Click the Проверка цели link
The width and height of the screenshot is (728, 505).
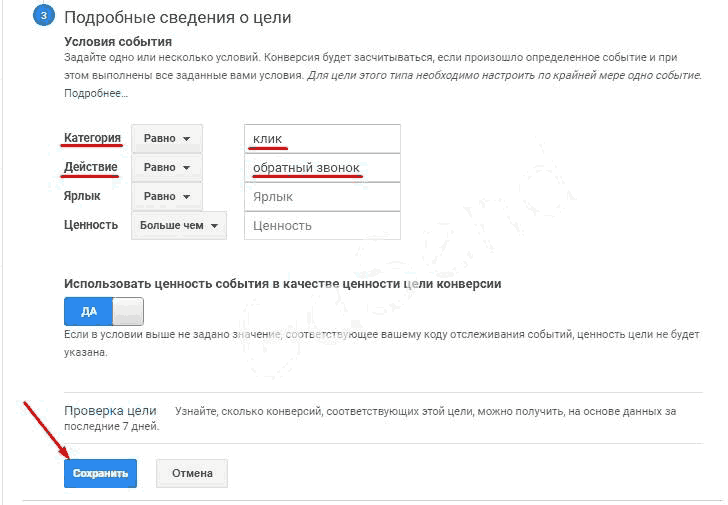[110, 411]
